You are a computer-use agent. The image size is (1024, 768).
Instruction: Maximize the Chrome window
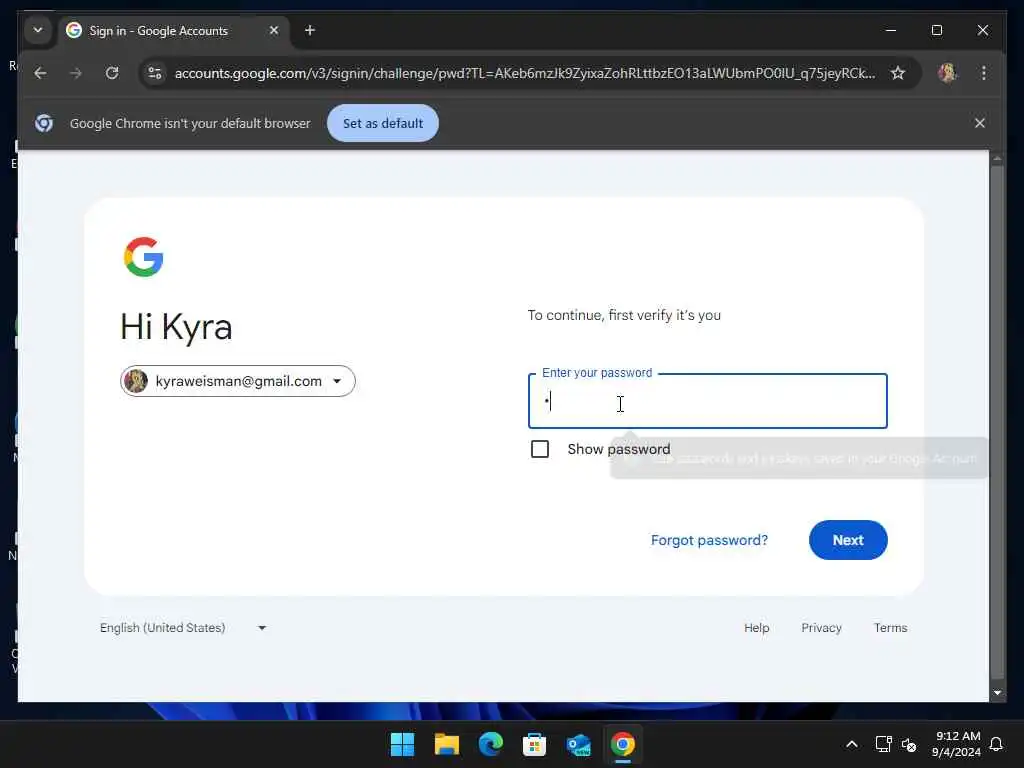tap(936, 30)
